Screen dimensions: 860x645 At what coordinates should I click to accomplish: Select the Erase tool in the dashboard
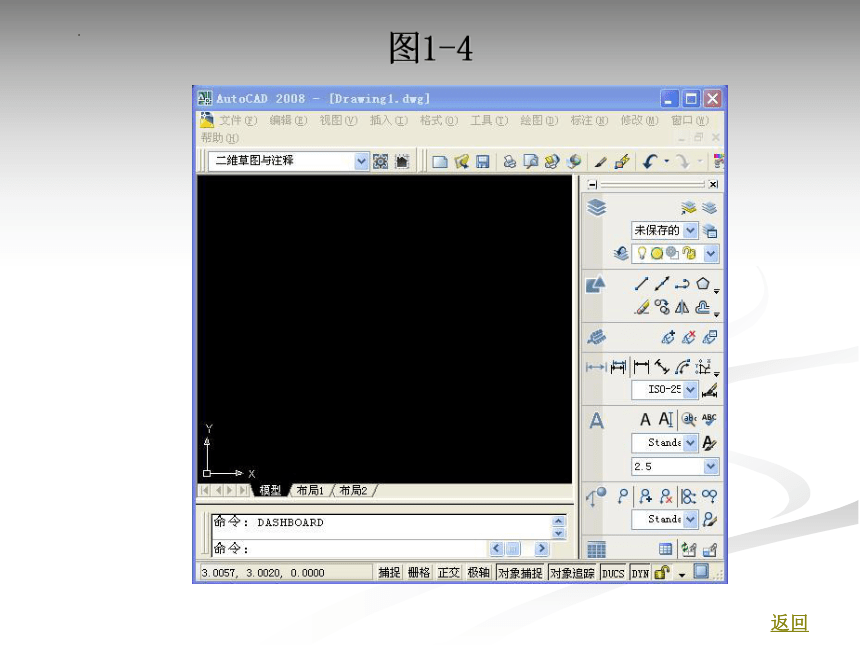(x=641, y=307)
